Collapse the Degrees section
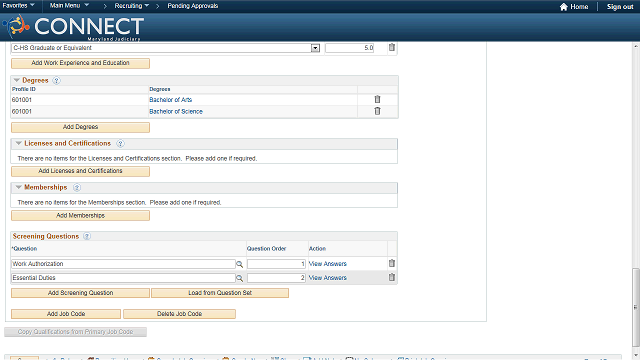 pyautogui.click(x=17, y=80)
